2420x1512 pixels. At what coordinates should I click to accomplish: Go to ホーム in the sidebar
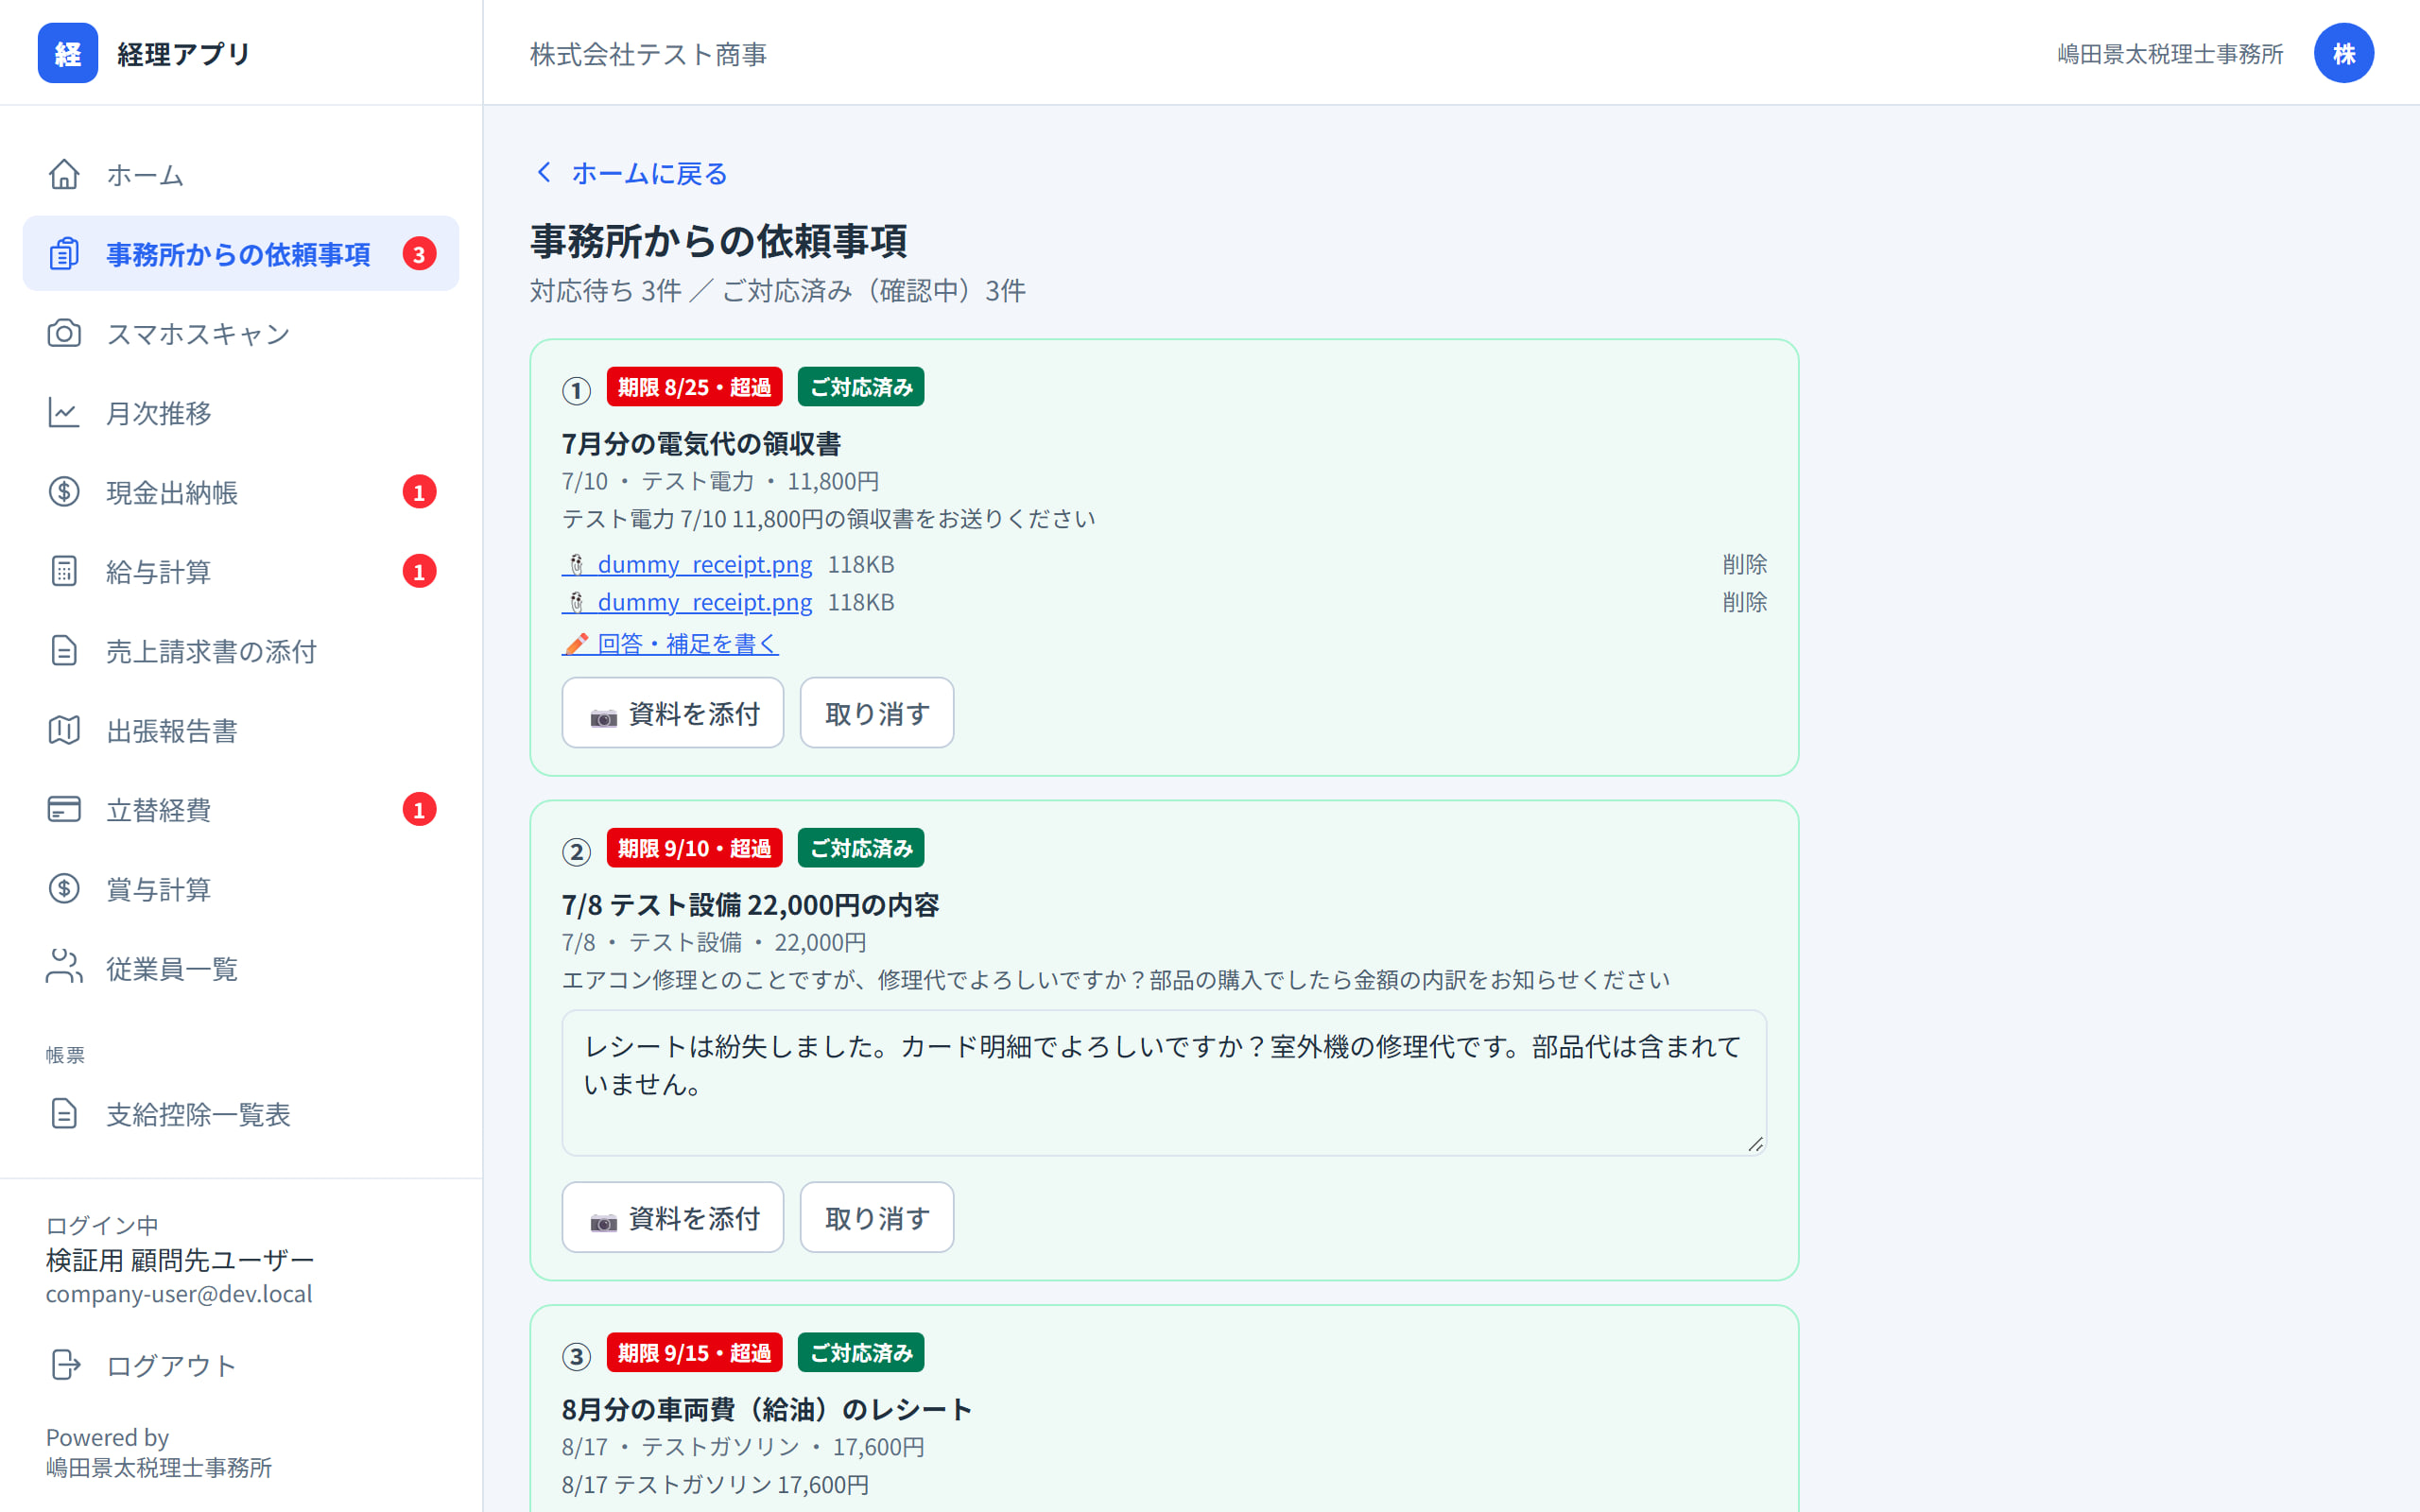pos(241,174)
